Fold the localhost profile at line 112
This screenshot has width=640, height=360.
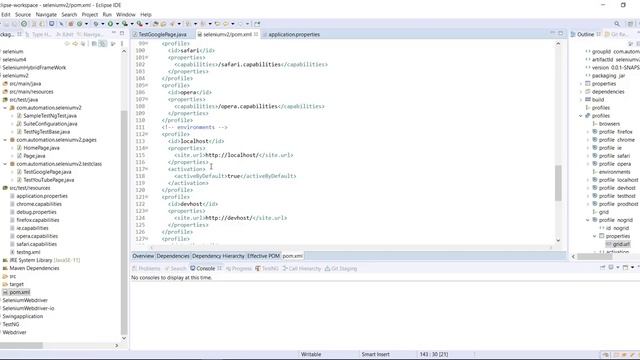click(x=147, y=134)
